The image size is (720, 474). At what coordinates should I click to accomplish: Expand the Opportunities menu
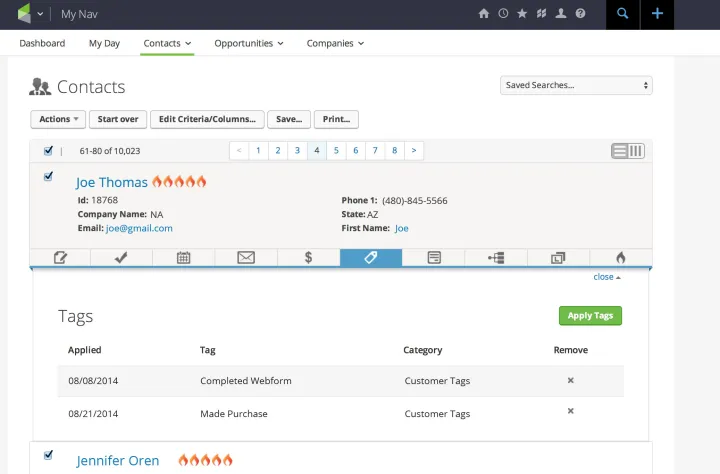249,43
